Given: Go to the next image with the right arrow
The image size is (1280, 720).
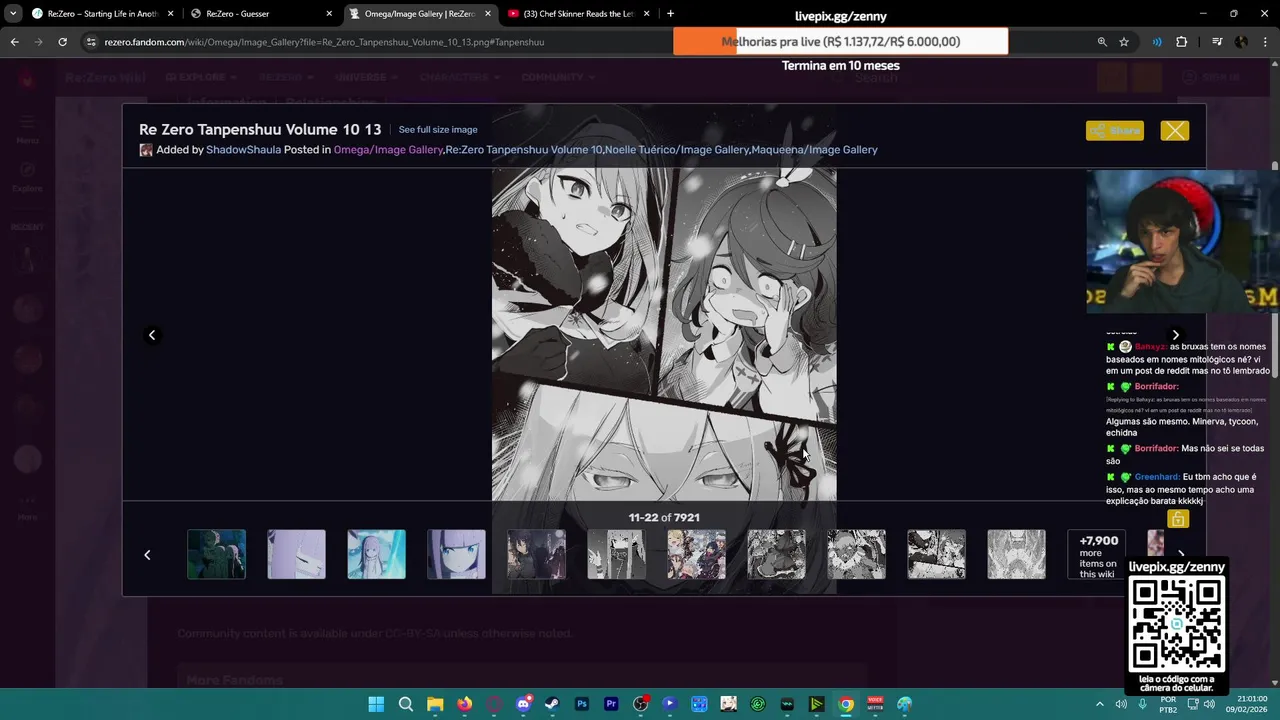Looking at the screenshot, I should (x=1175, y=335).
